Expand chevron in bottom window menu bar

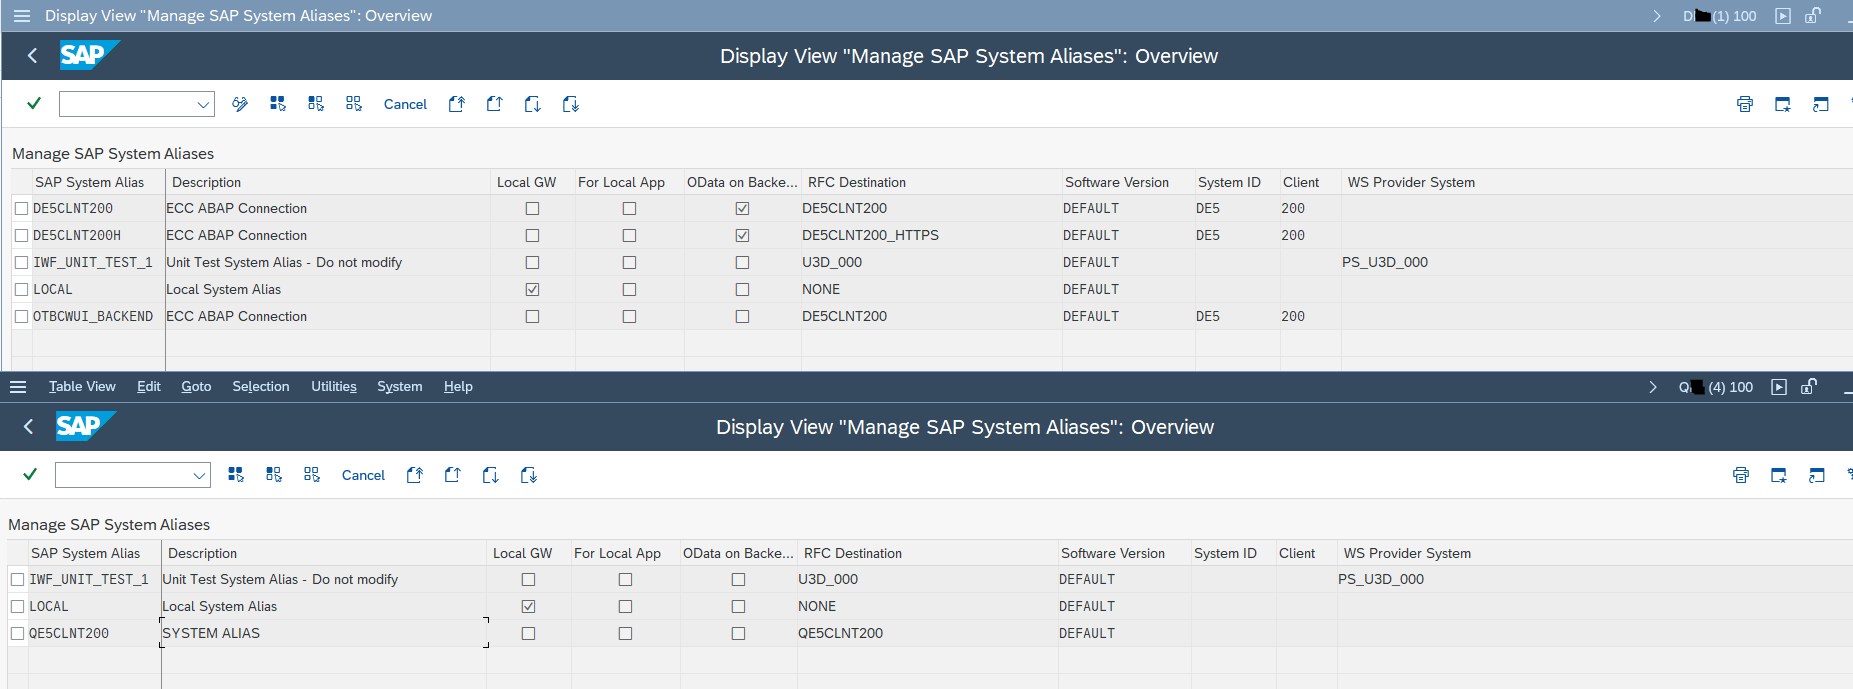pos(1653,387)
